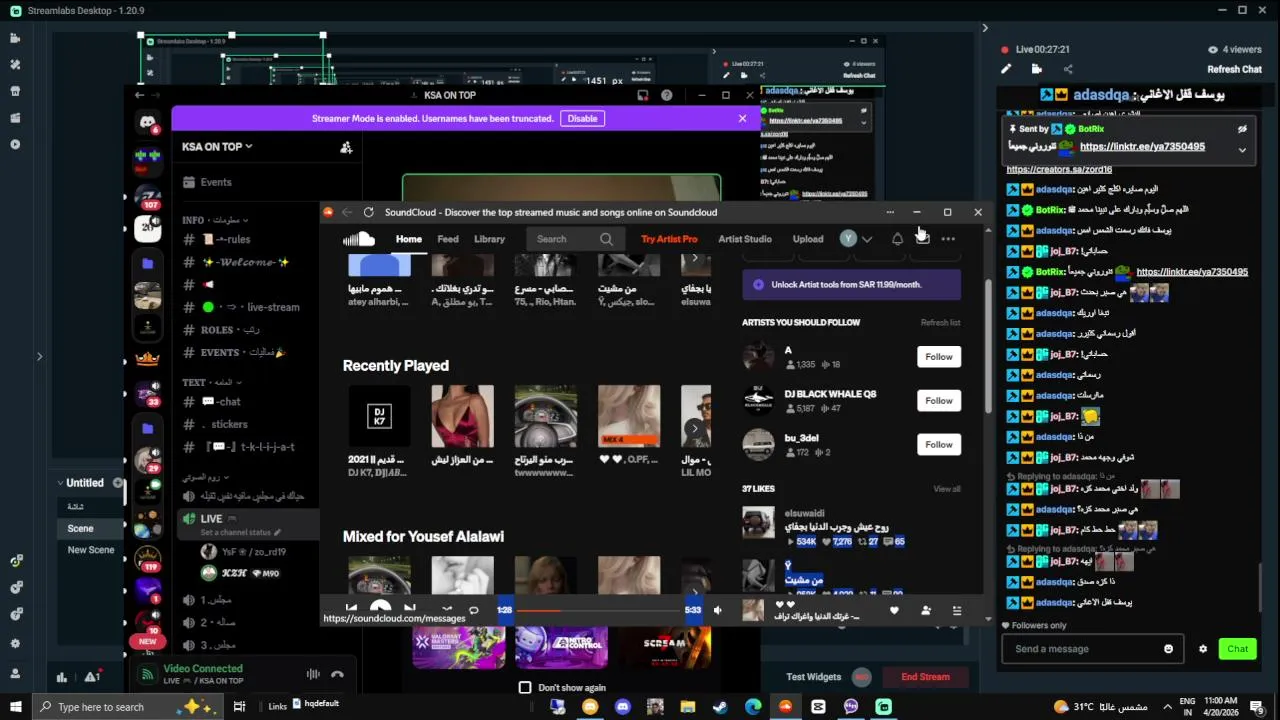Collapse Discord TEXT category

click(x=212, y=382)
